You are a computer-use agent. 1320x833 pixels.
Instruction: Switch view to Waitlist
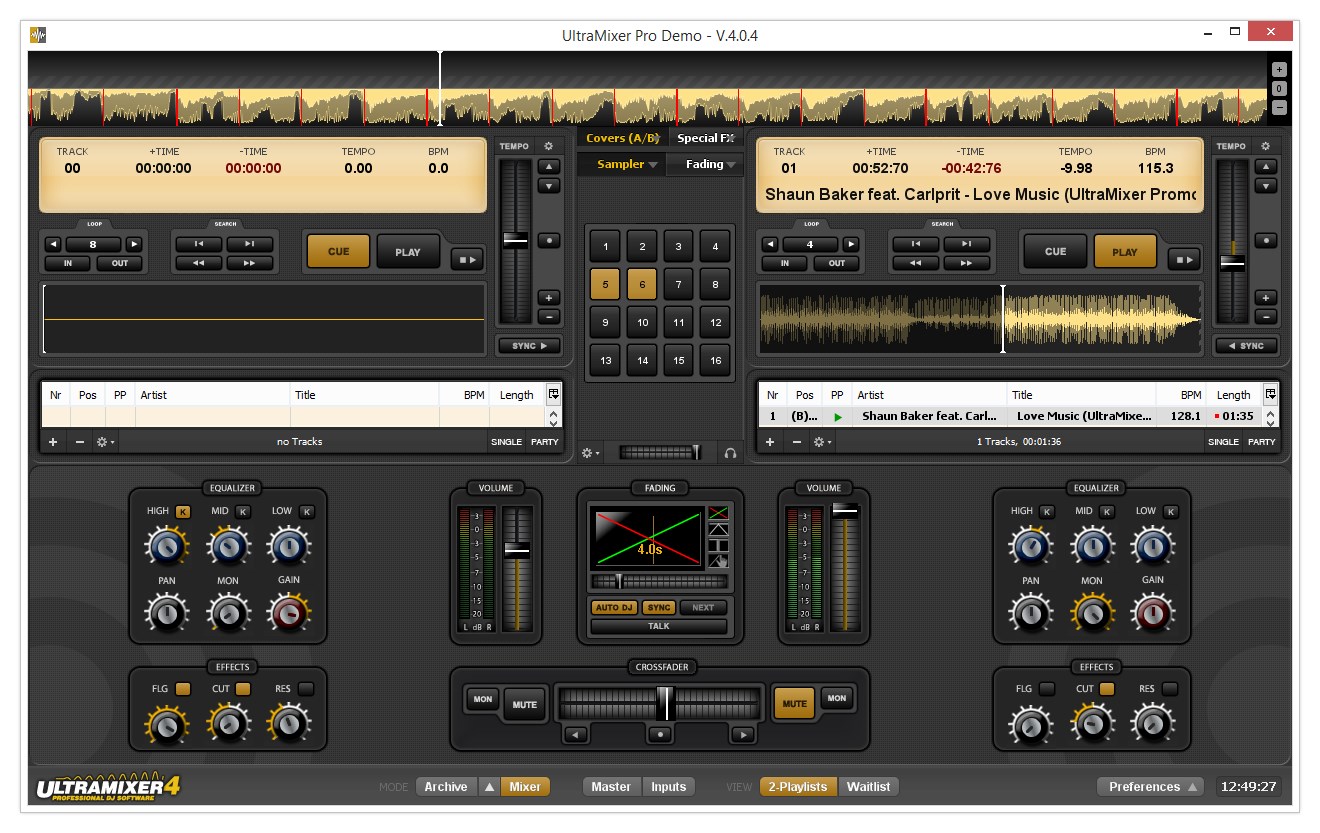pyautogui.click(x=869, y=787)
